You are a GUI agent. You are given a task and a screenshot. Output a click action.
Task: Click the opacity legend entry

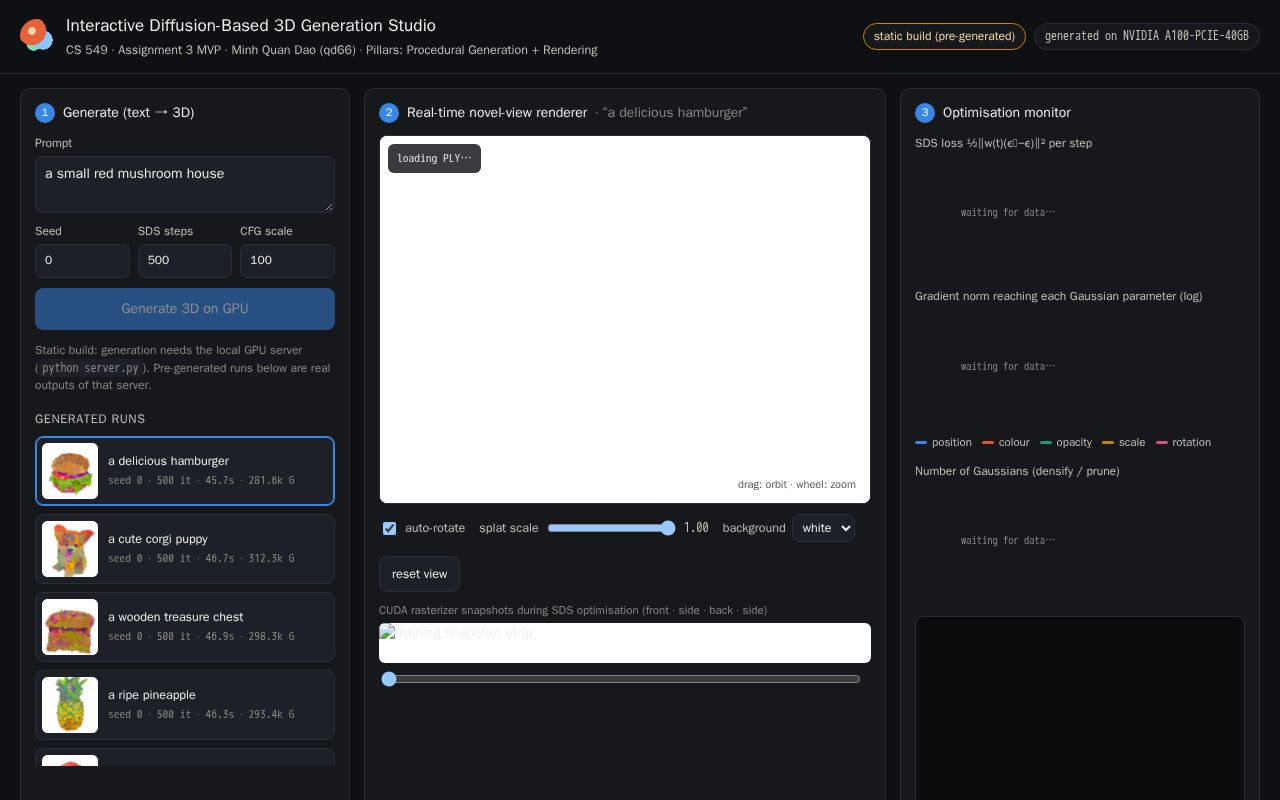[x=1066, y=442]
